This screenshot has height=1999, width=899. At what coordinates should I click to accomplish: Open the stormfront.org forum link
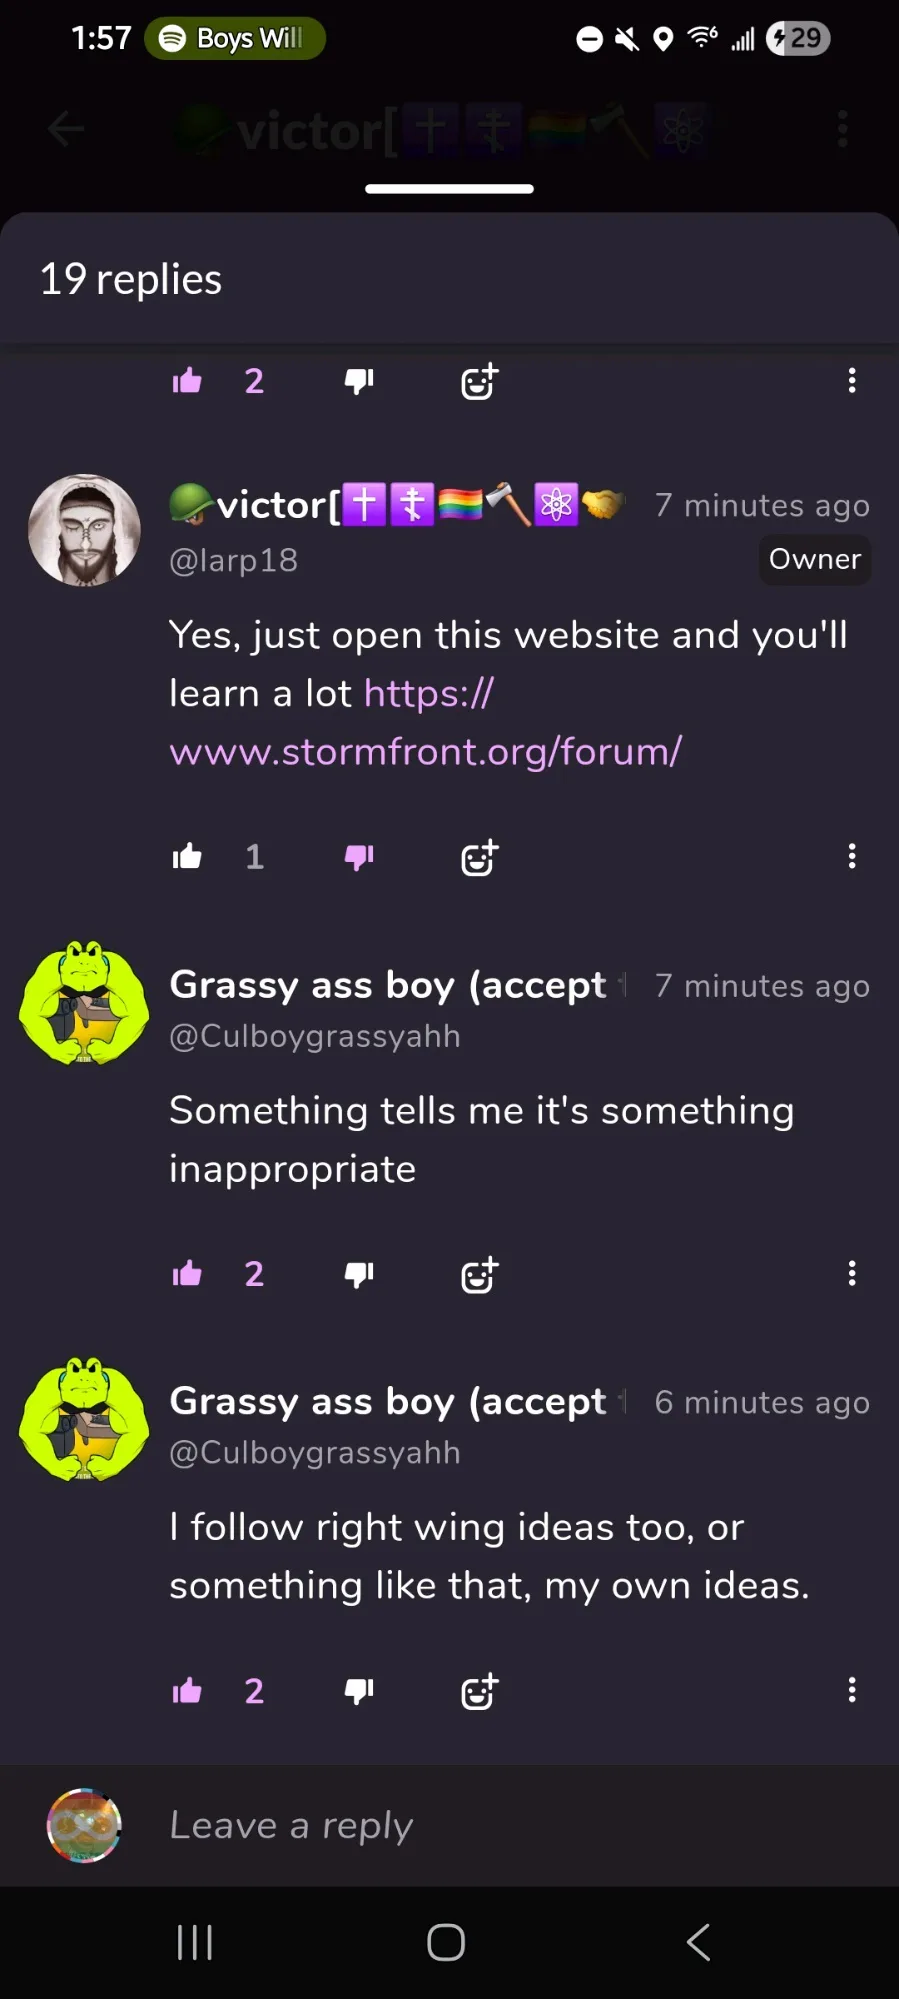click(426, 722)
